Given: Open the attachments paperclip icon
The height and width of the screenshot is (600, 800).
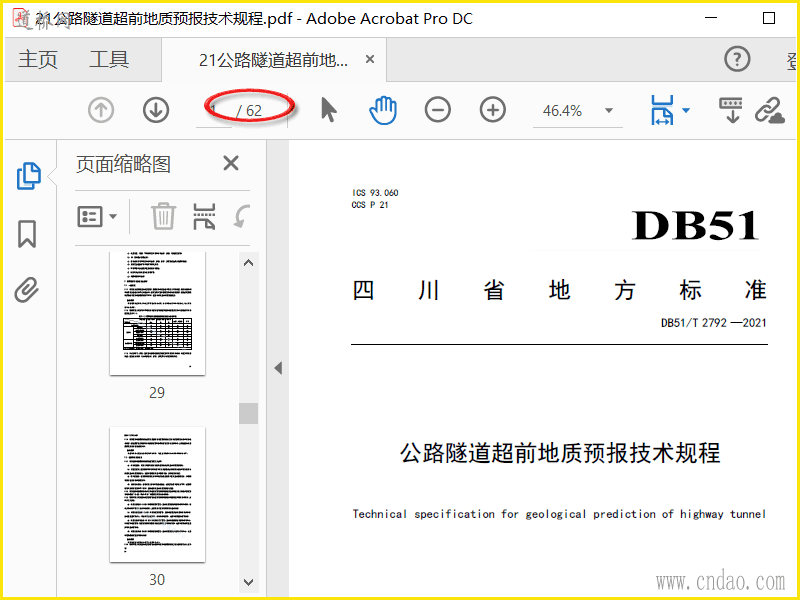Looking at the screenshot, I should pyautogui.click(x=27, y=290).
